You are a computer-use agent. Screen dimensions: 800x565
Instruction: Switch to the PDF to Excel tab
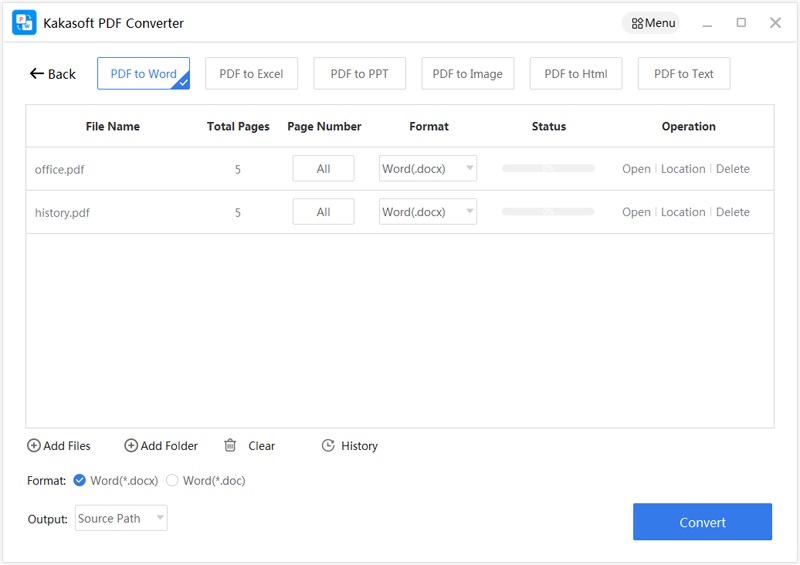(x=251, y=74)
